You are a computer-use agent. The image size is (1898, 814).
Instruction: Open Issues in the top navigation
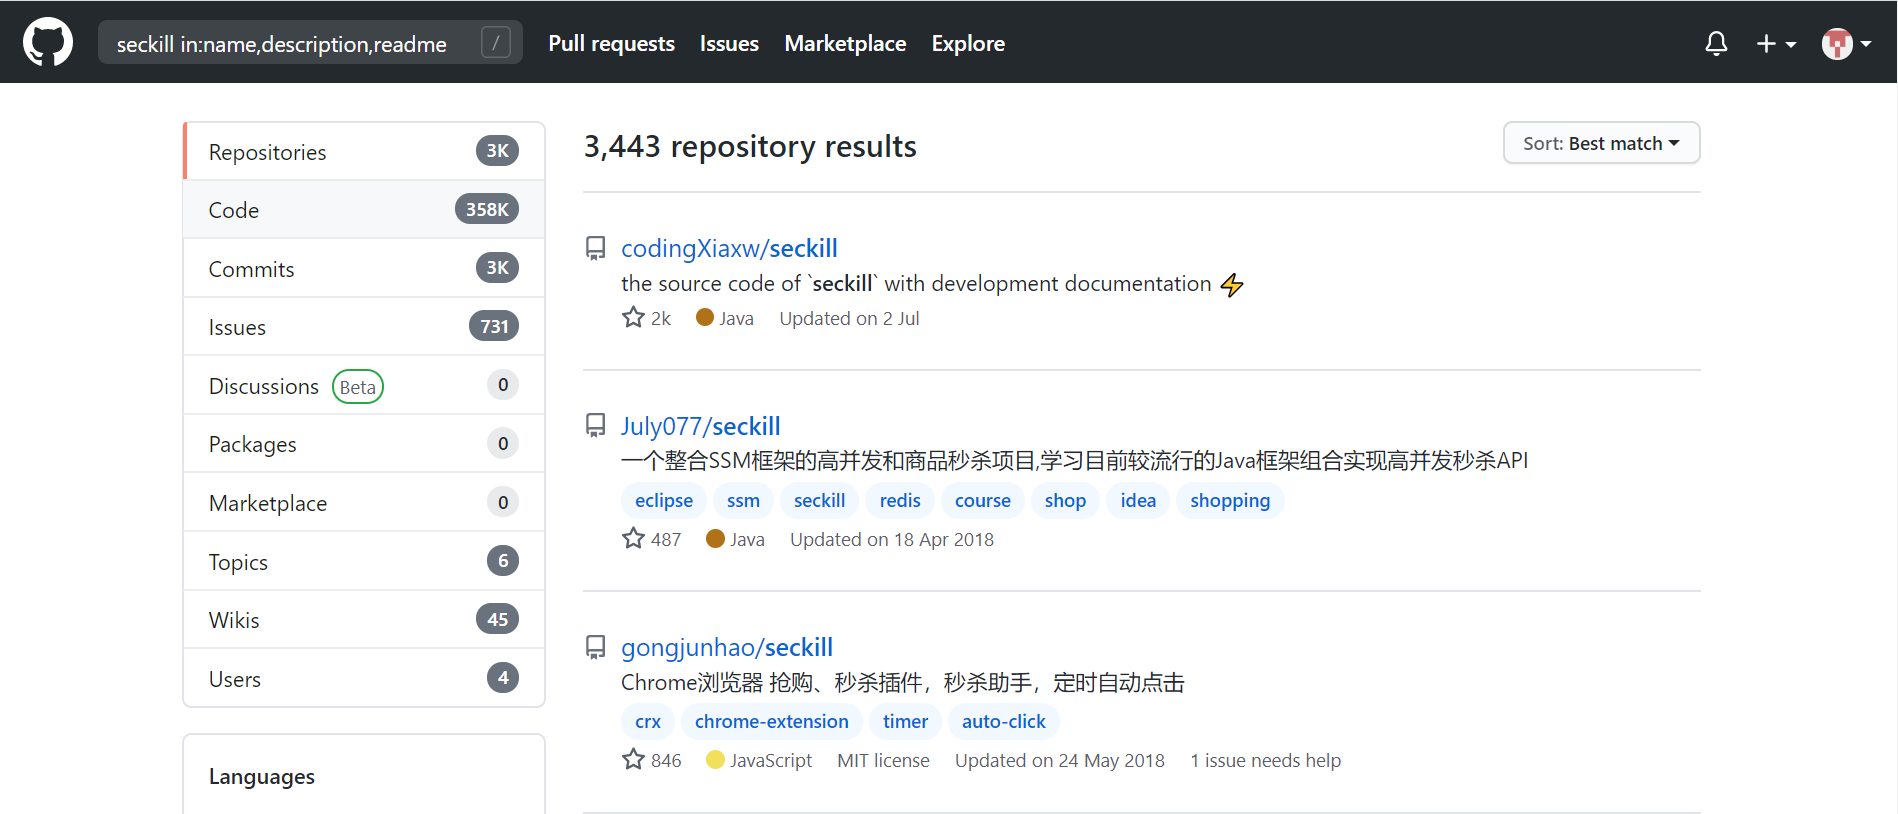pyautogui.click(x=729, y=43)
